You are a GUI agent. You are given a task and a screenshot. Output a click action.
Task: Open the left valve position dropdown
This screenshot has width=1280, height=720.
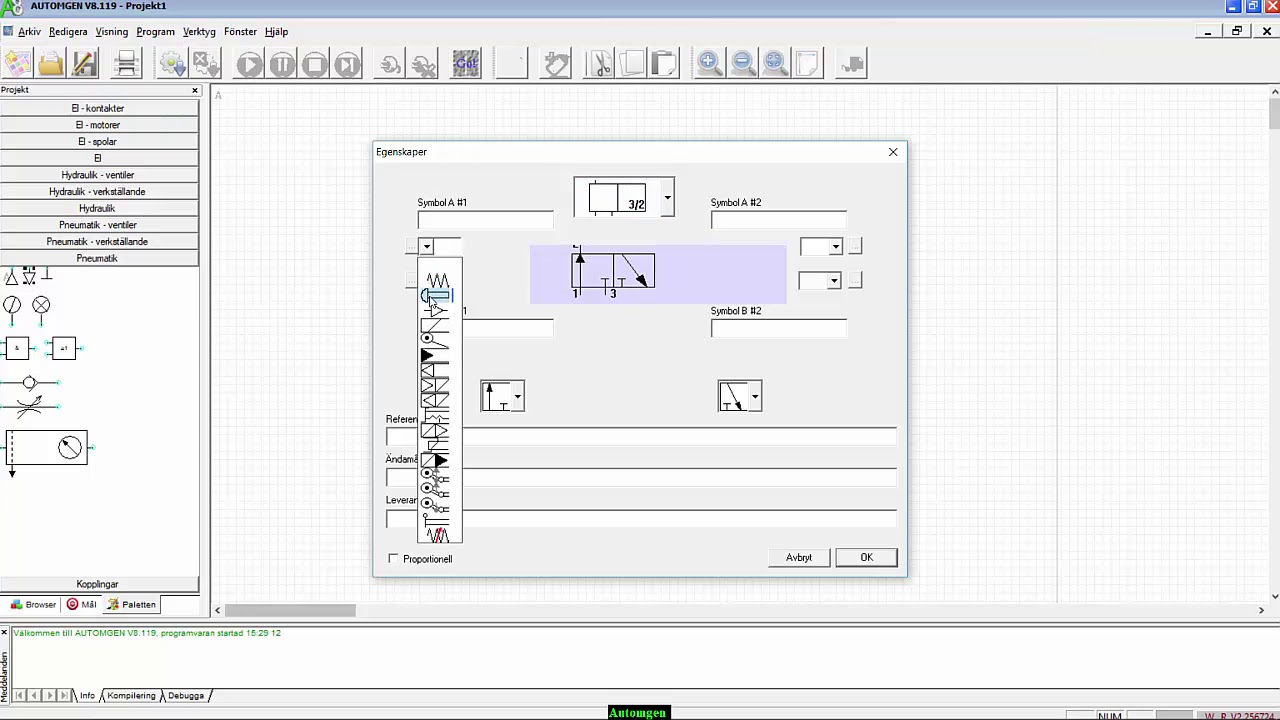(x=517, y=397)
